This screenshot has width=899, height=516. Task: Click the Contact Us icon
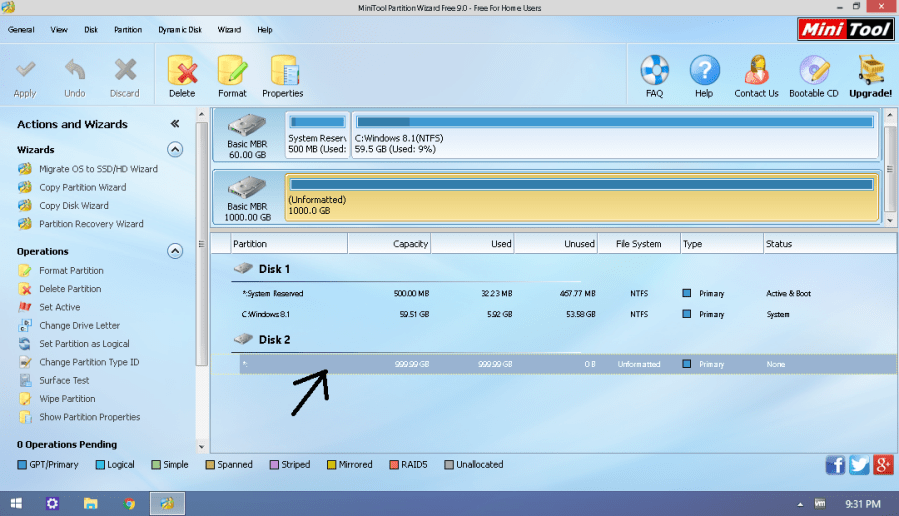pos(756,75)
